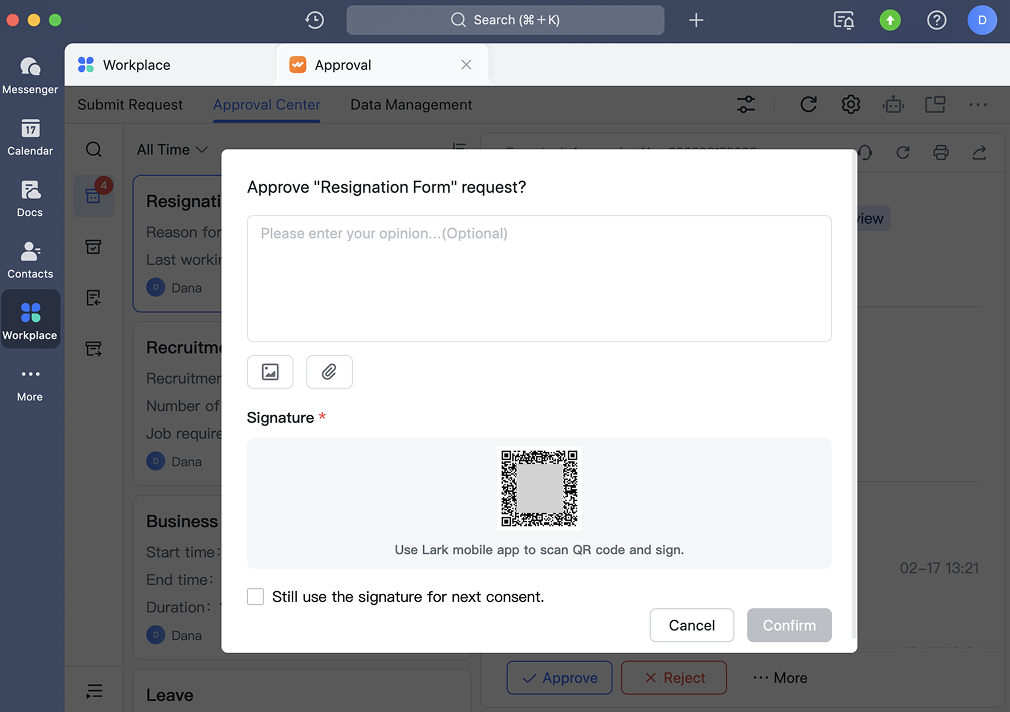This screenshot has height=712, width=1010.
Task: Open Calendar from the sidebar
Action: [30, 137]
